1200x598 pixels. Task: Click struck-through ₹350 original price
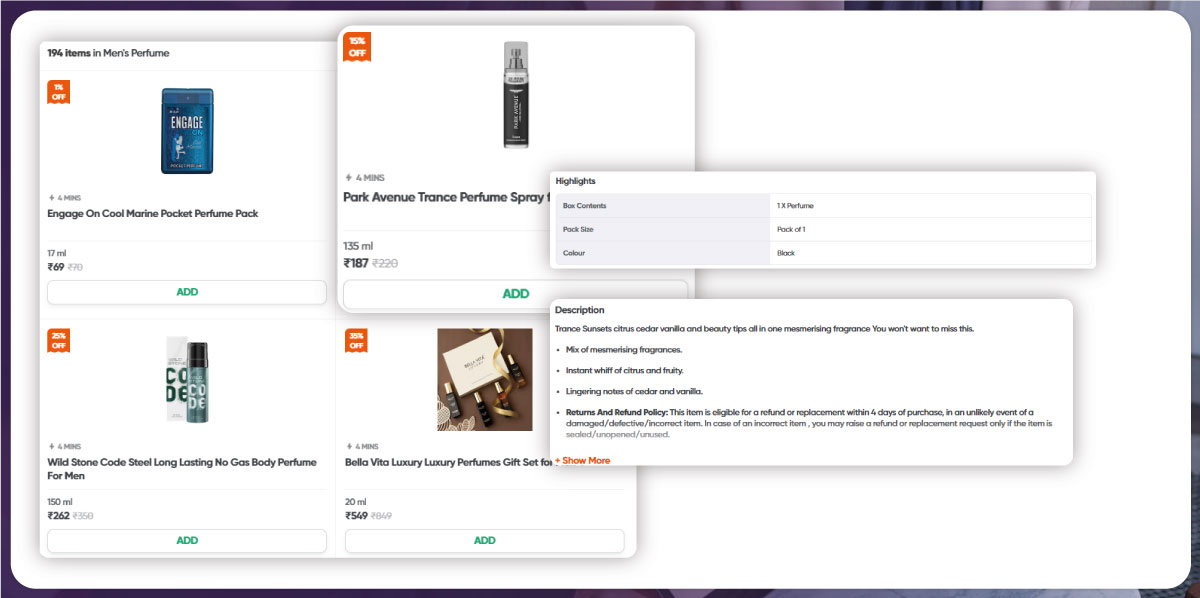(84, 516)
